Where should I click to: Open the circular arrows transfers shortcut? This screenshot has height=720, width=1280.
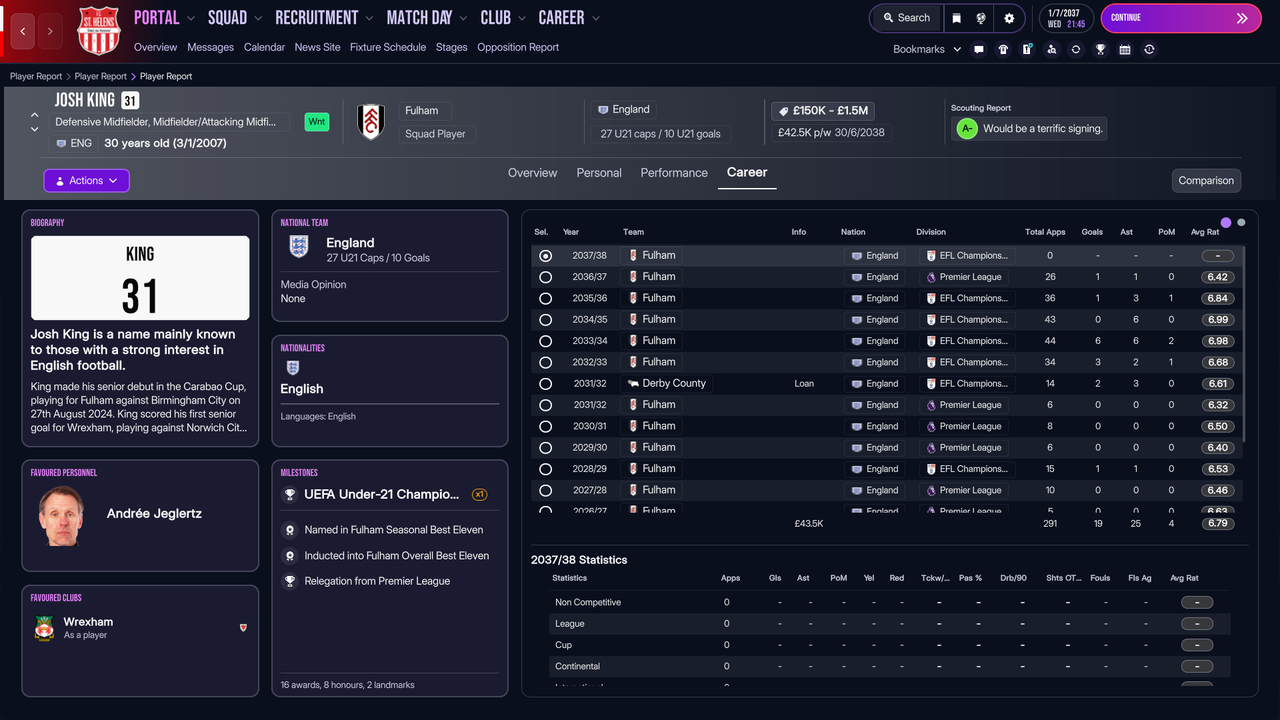[x=1076, y=49]
